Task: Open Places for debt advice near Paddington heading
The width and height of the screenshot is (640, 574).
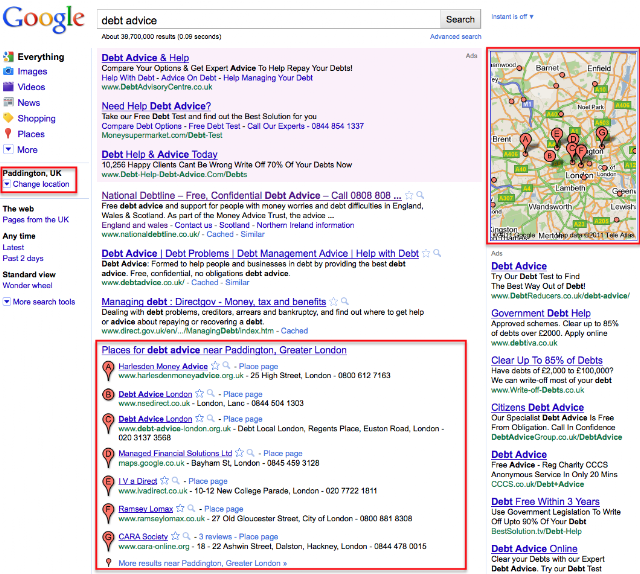Action: [x=224, y=350]
